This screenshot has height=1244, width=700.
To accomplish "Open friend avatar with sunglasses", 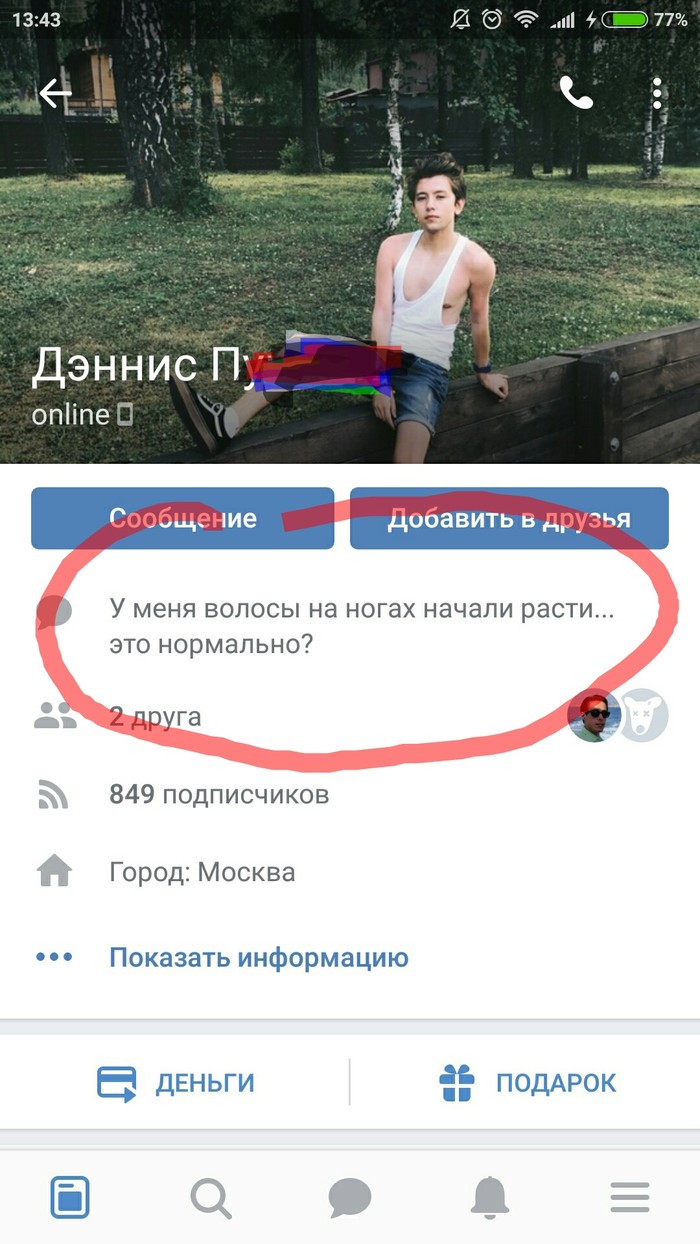I will coord(594,716).
